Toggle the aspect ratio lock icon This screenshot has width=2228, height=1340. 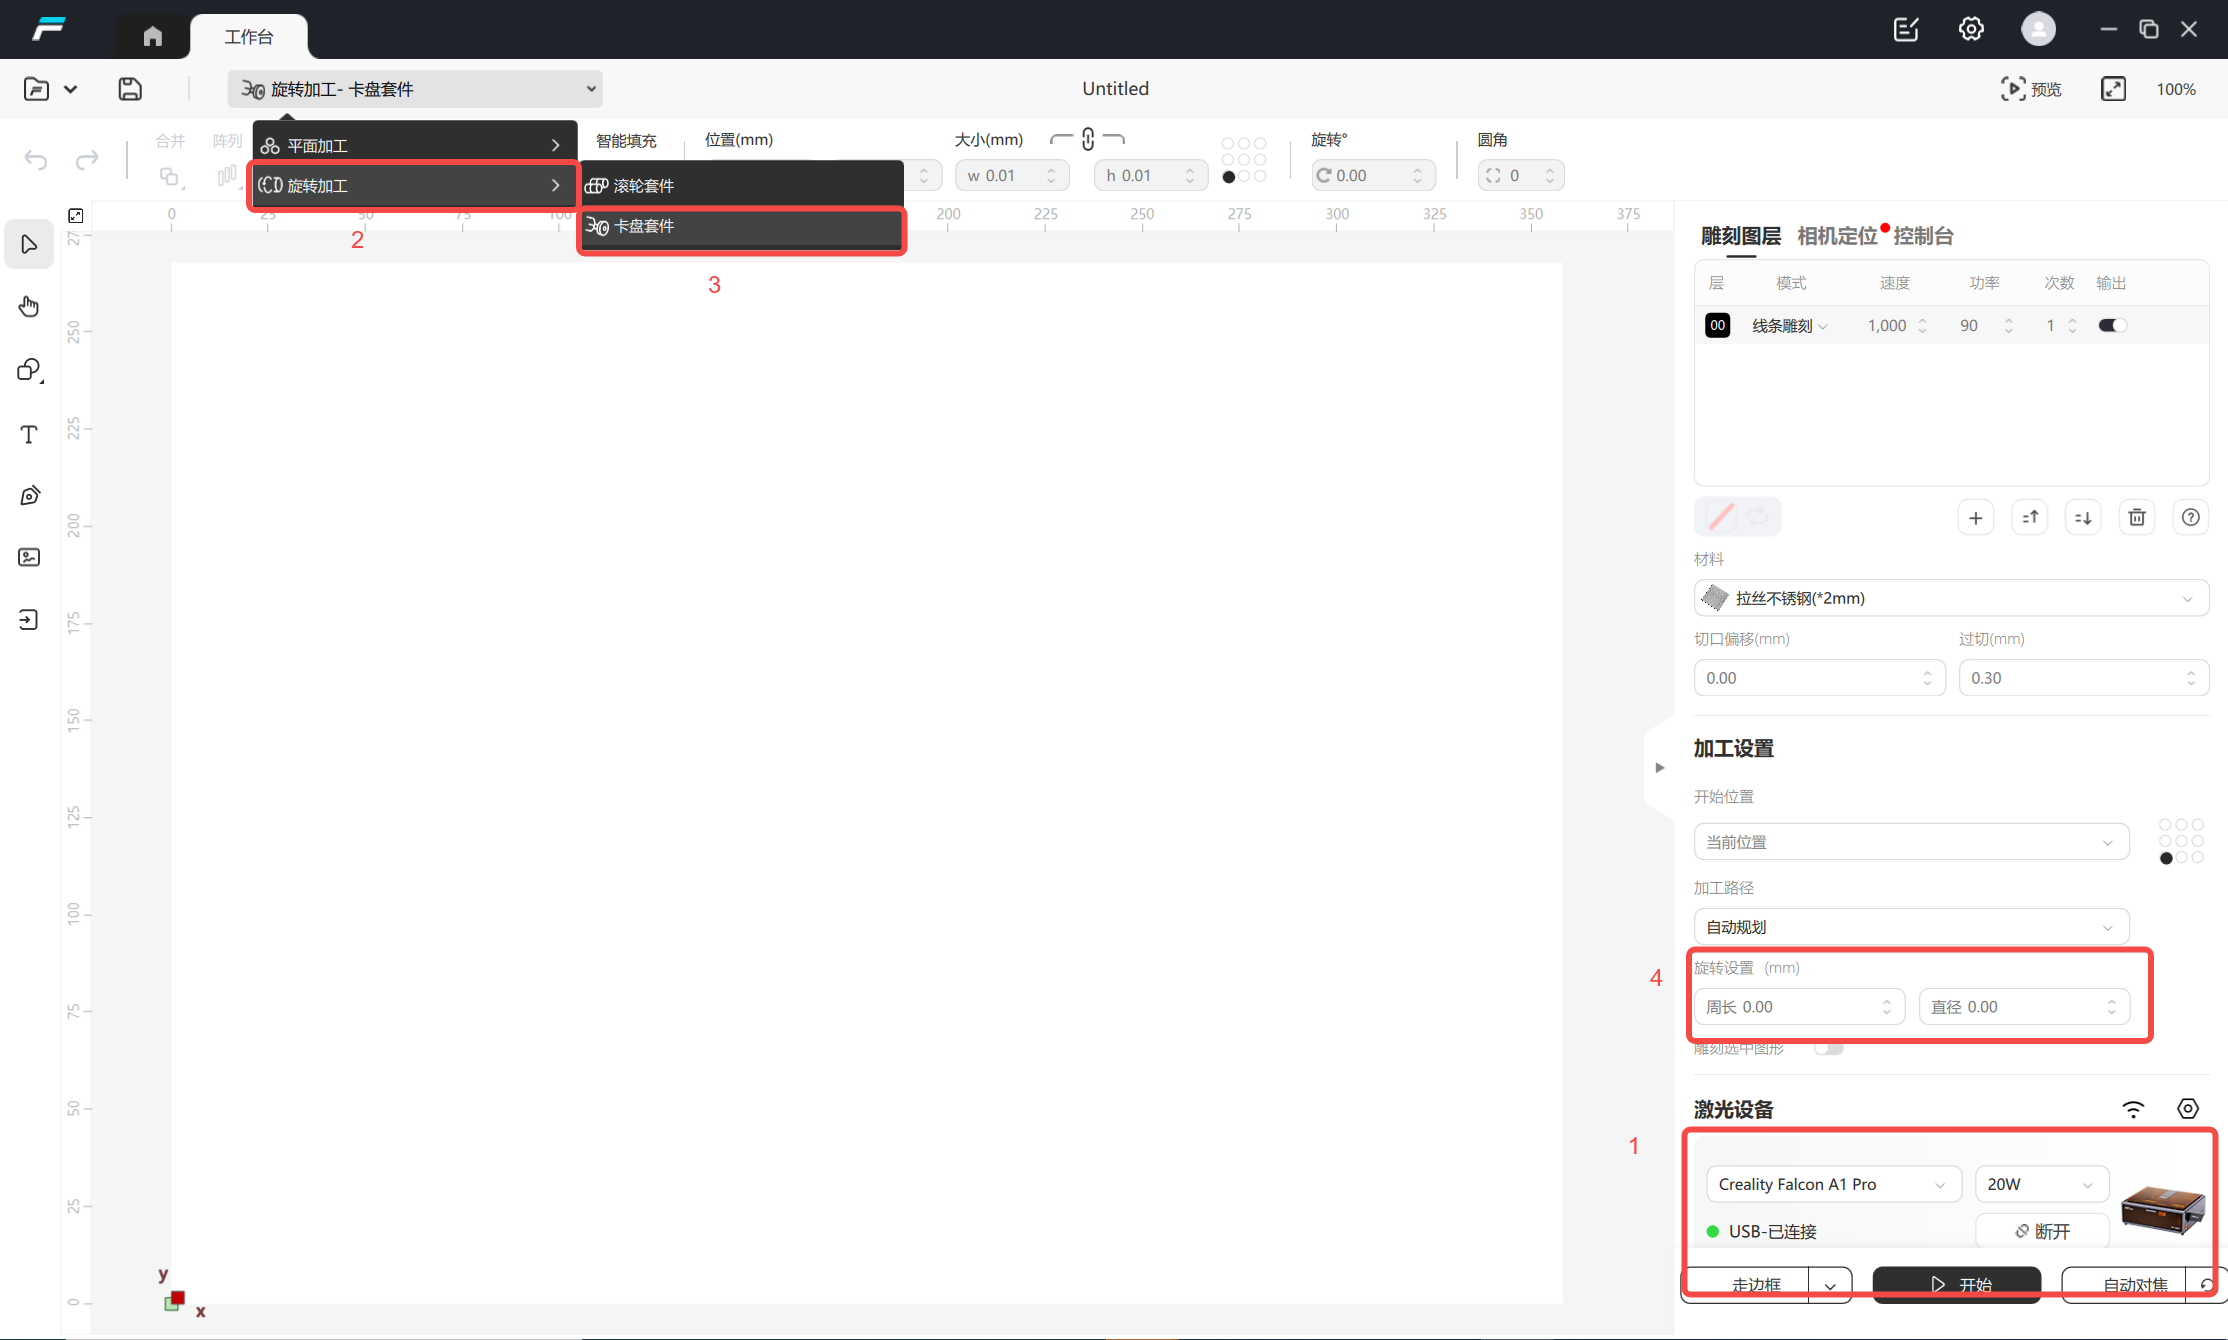(x=1088, y=140)
